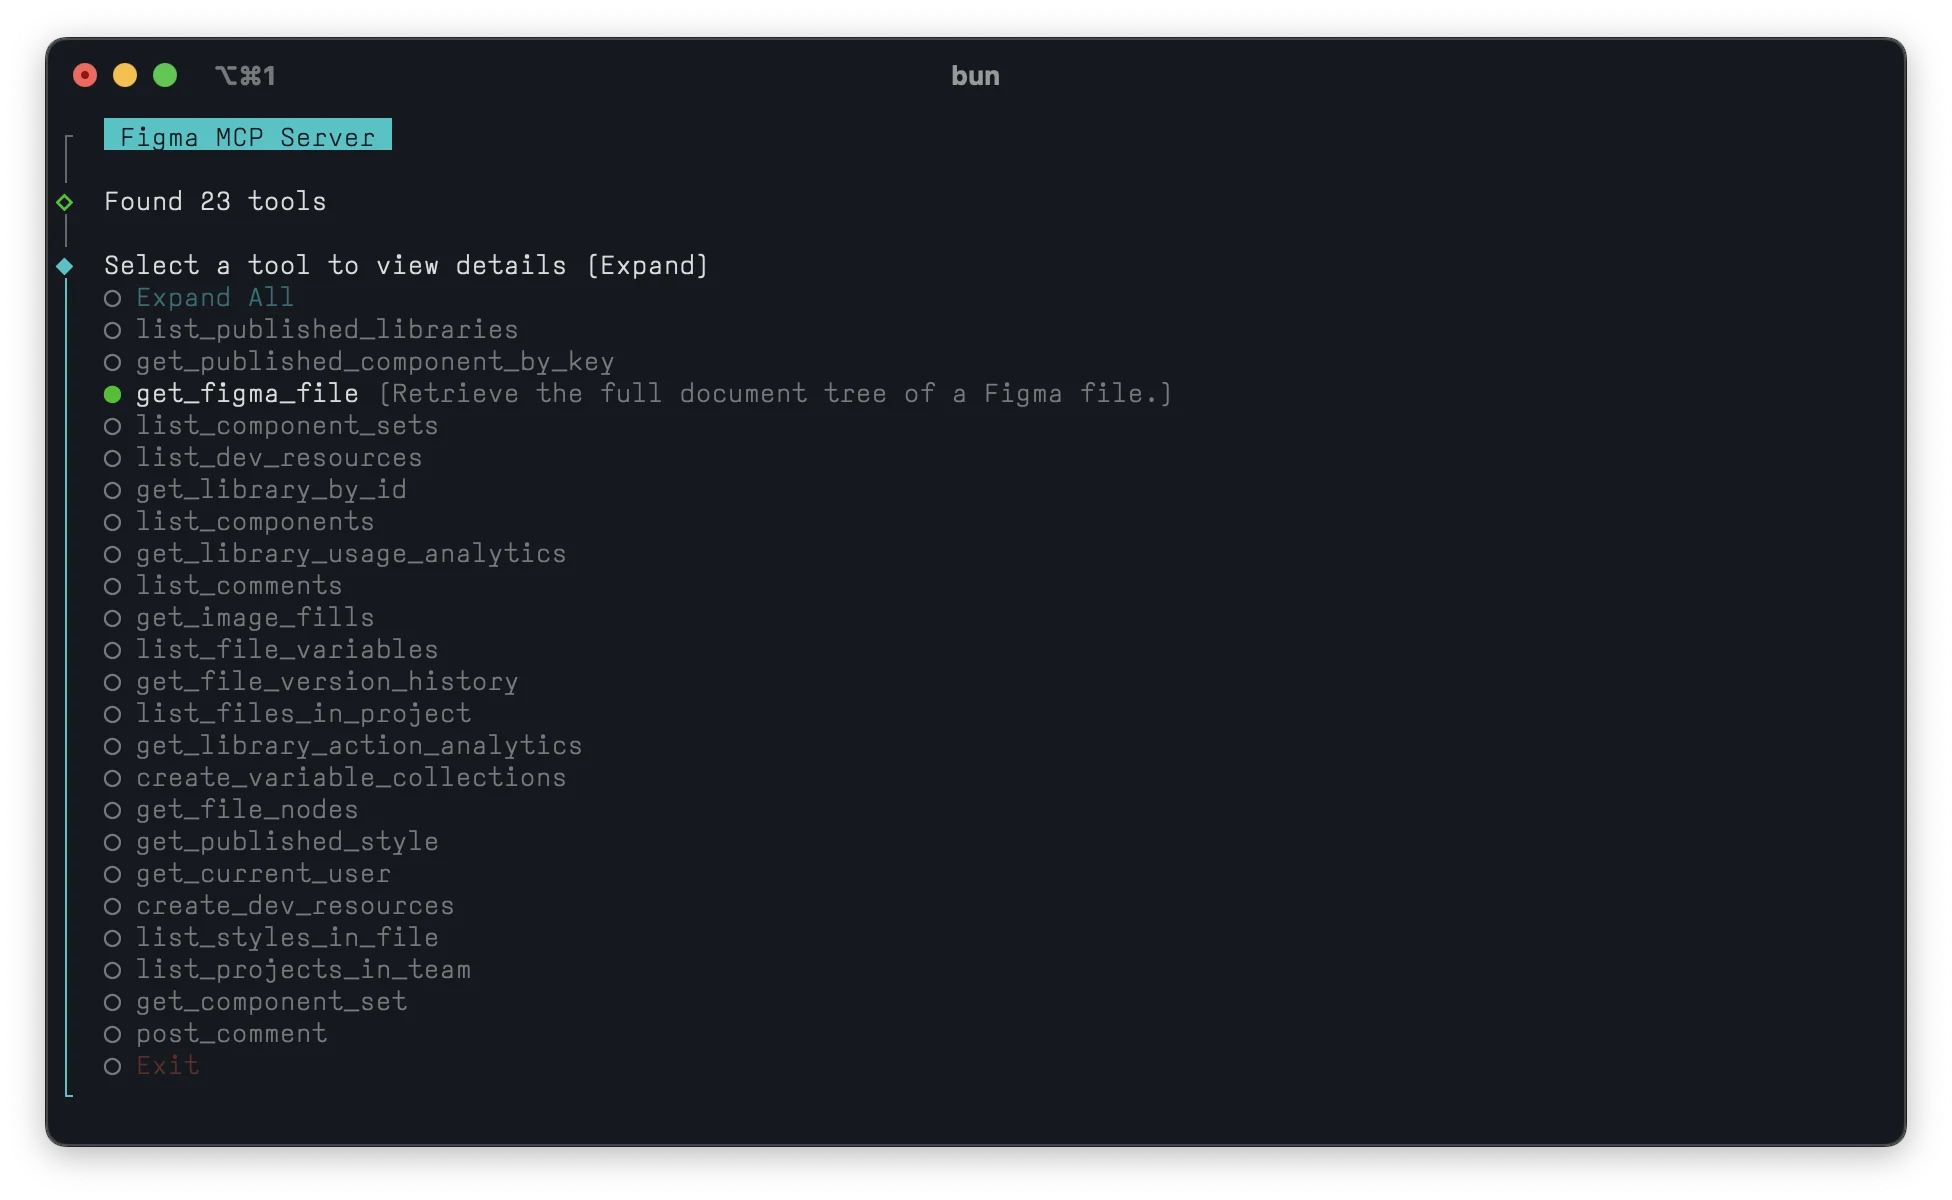Choose Exit to quit the tool browser

point(168,1065)
